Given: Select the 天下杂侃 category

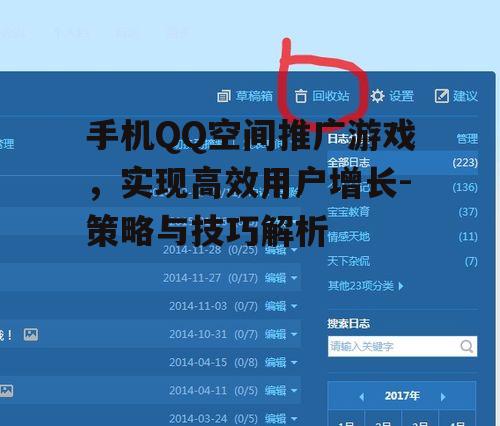Looking at the screenshot, I should (x=349, y=261).
